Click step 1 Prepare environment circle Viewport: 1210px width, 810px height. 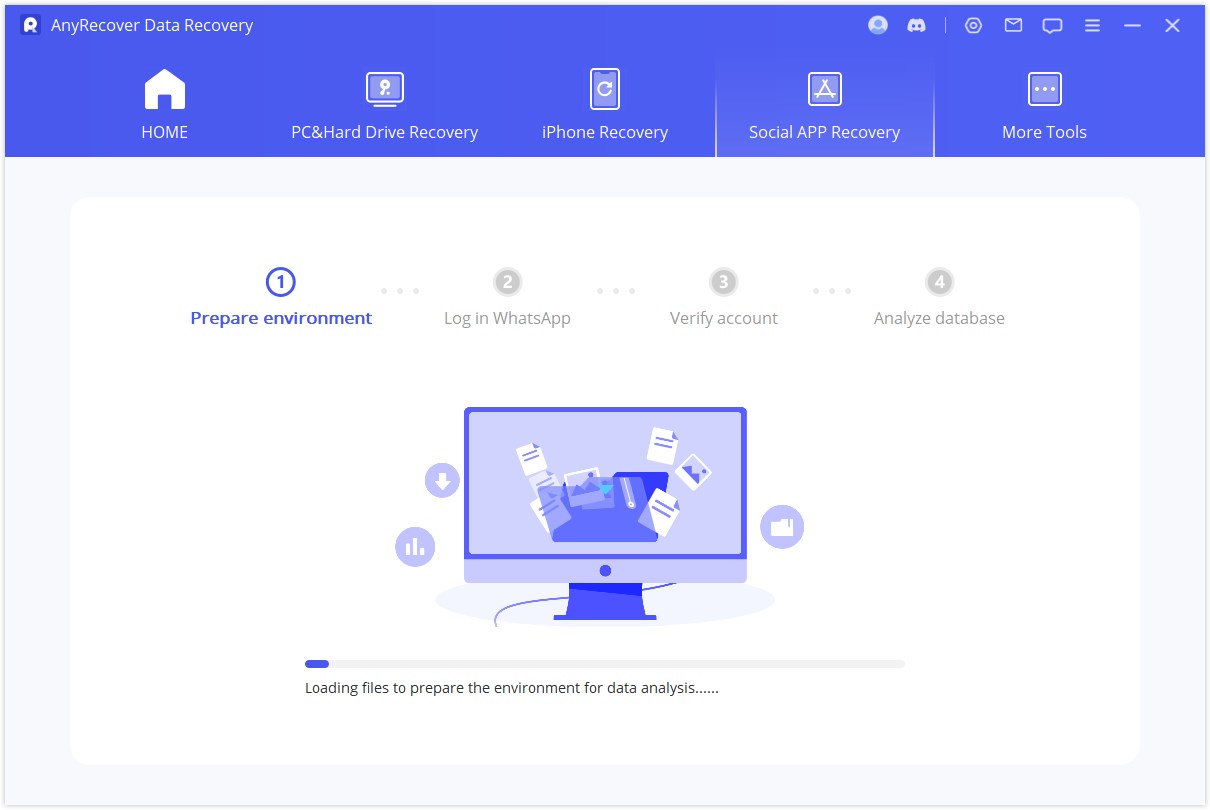(281, 281)
